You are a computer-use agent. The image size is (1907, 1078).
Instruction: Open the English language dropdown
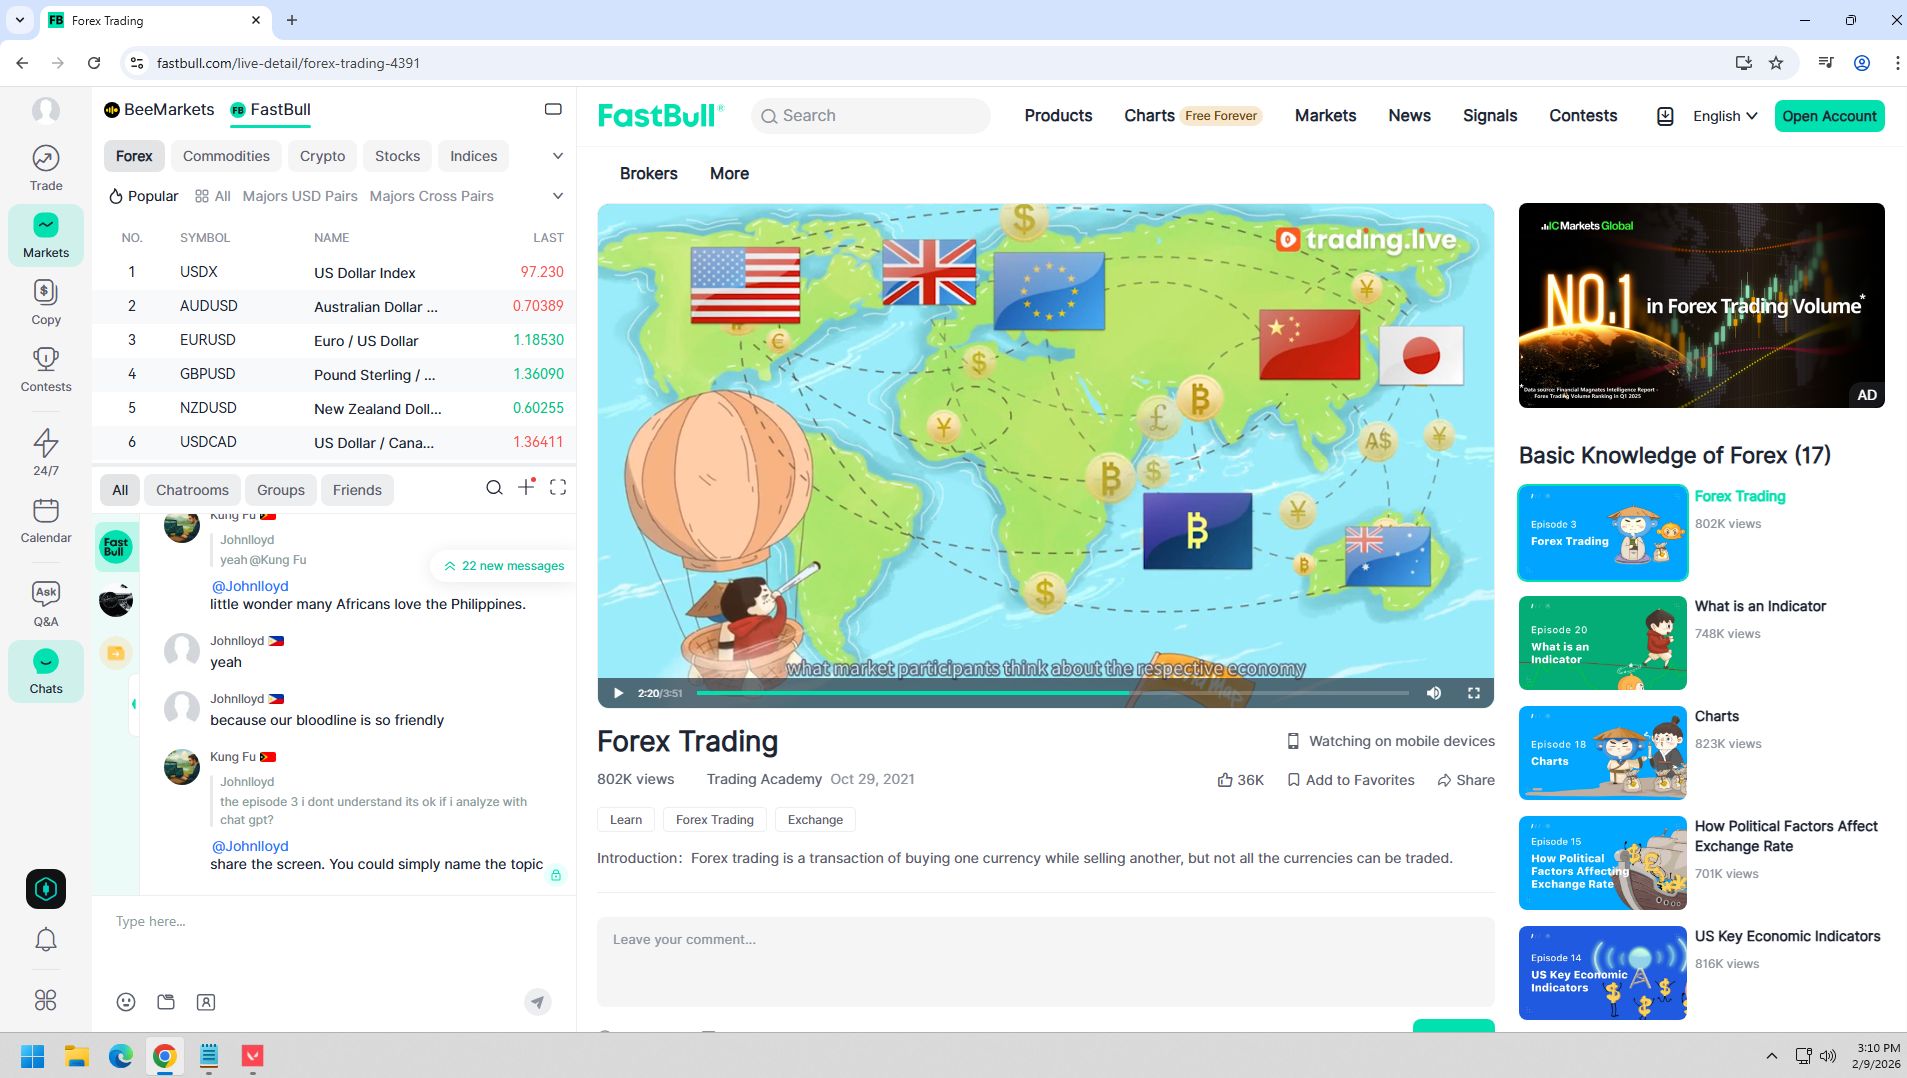(x=1724, y=116)
